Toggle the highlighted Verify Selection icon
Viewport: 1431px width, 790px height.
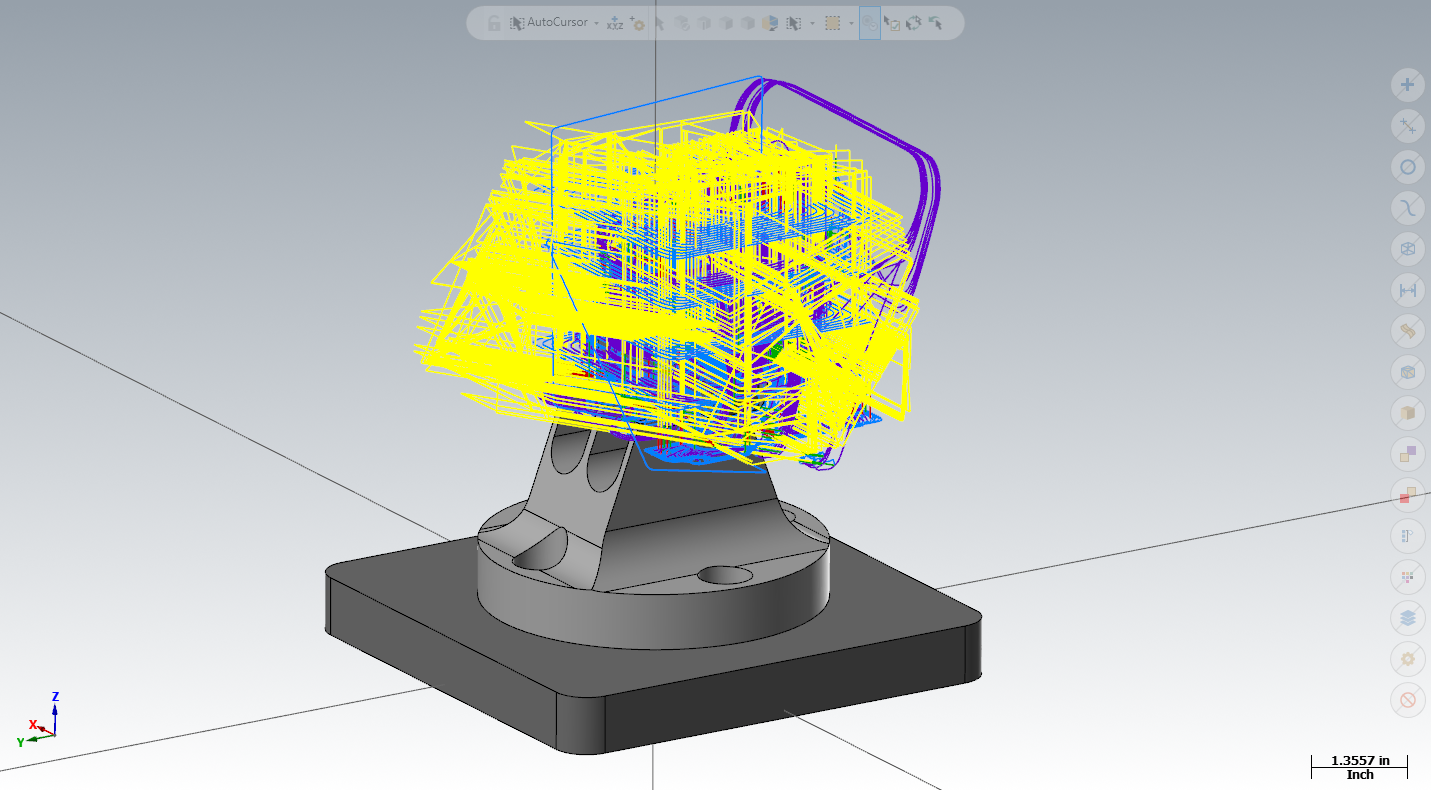(x=870, y=23)
